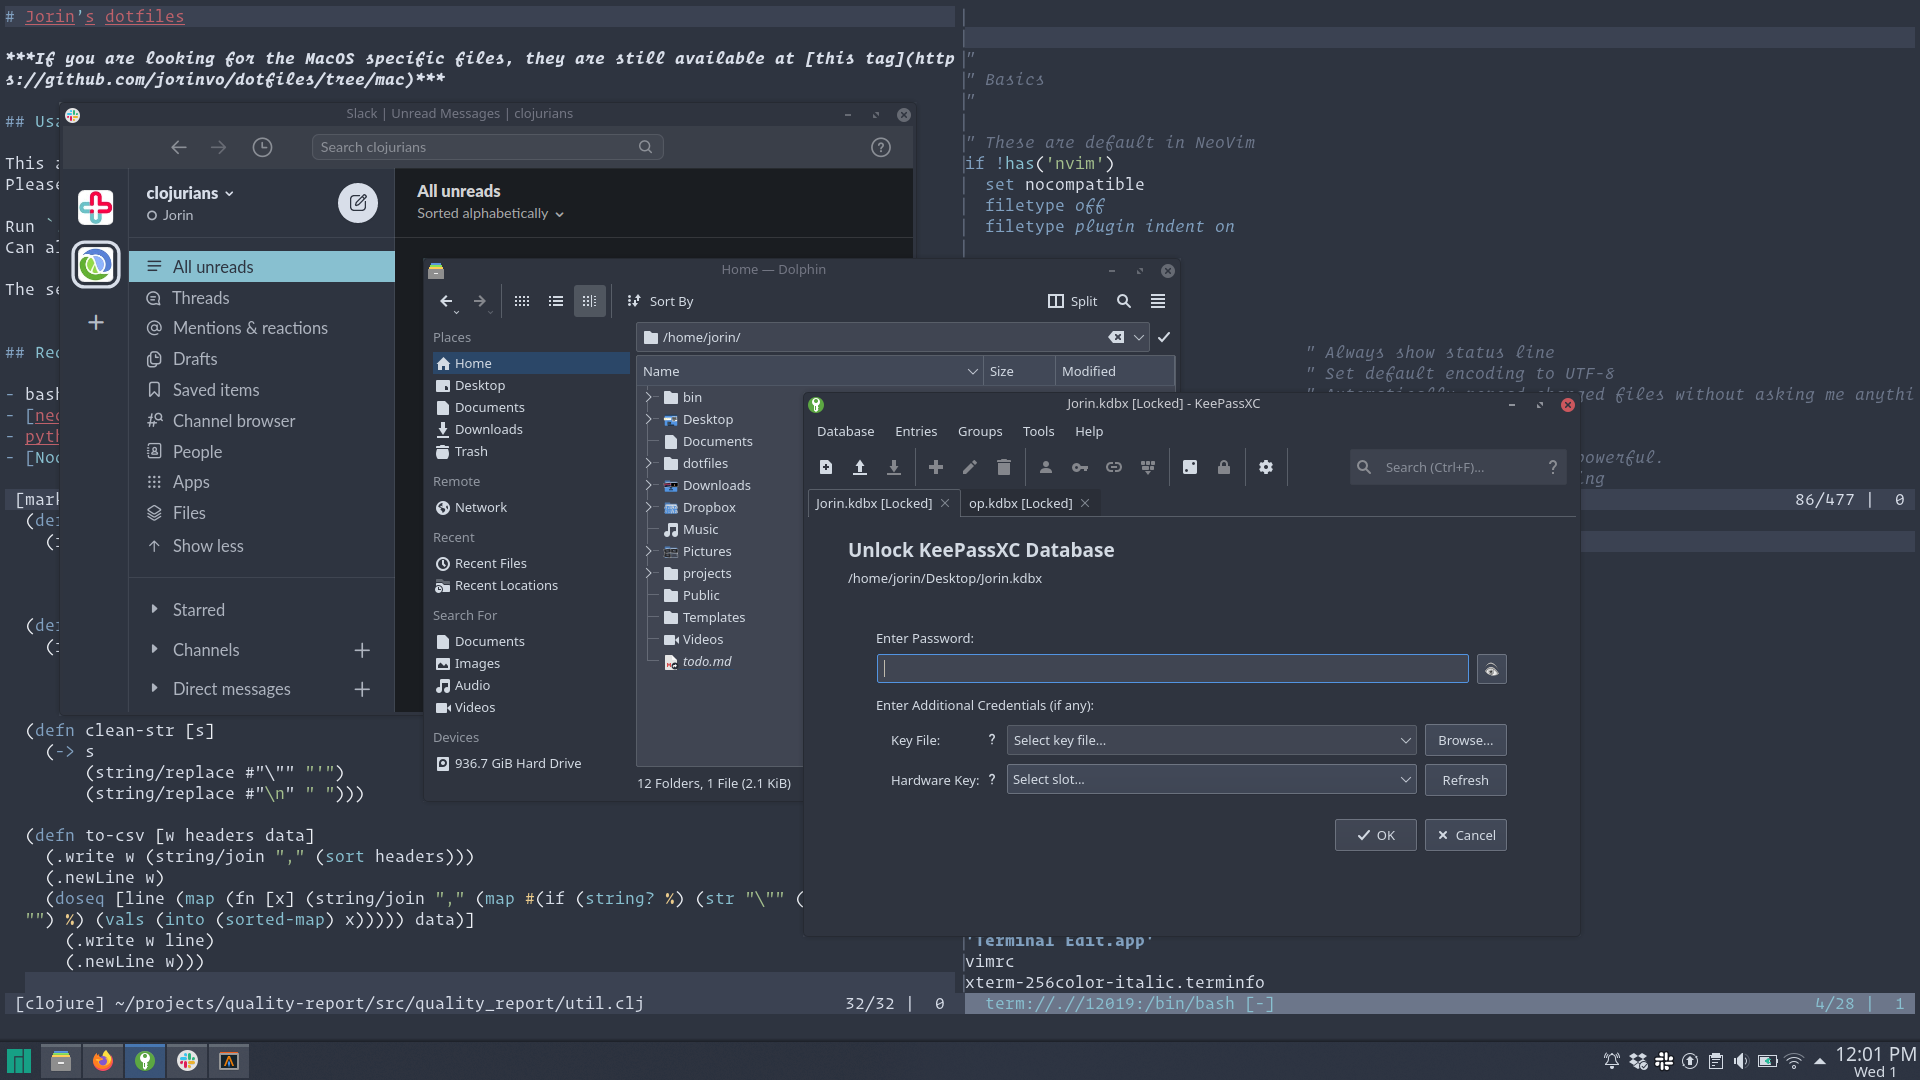1920x1080 pixels.
Task: Switch to the op.kdbx [Locked] tab
Action: tap(1019, 503)
